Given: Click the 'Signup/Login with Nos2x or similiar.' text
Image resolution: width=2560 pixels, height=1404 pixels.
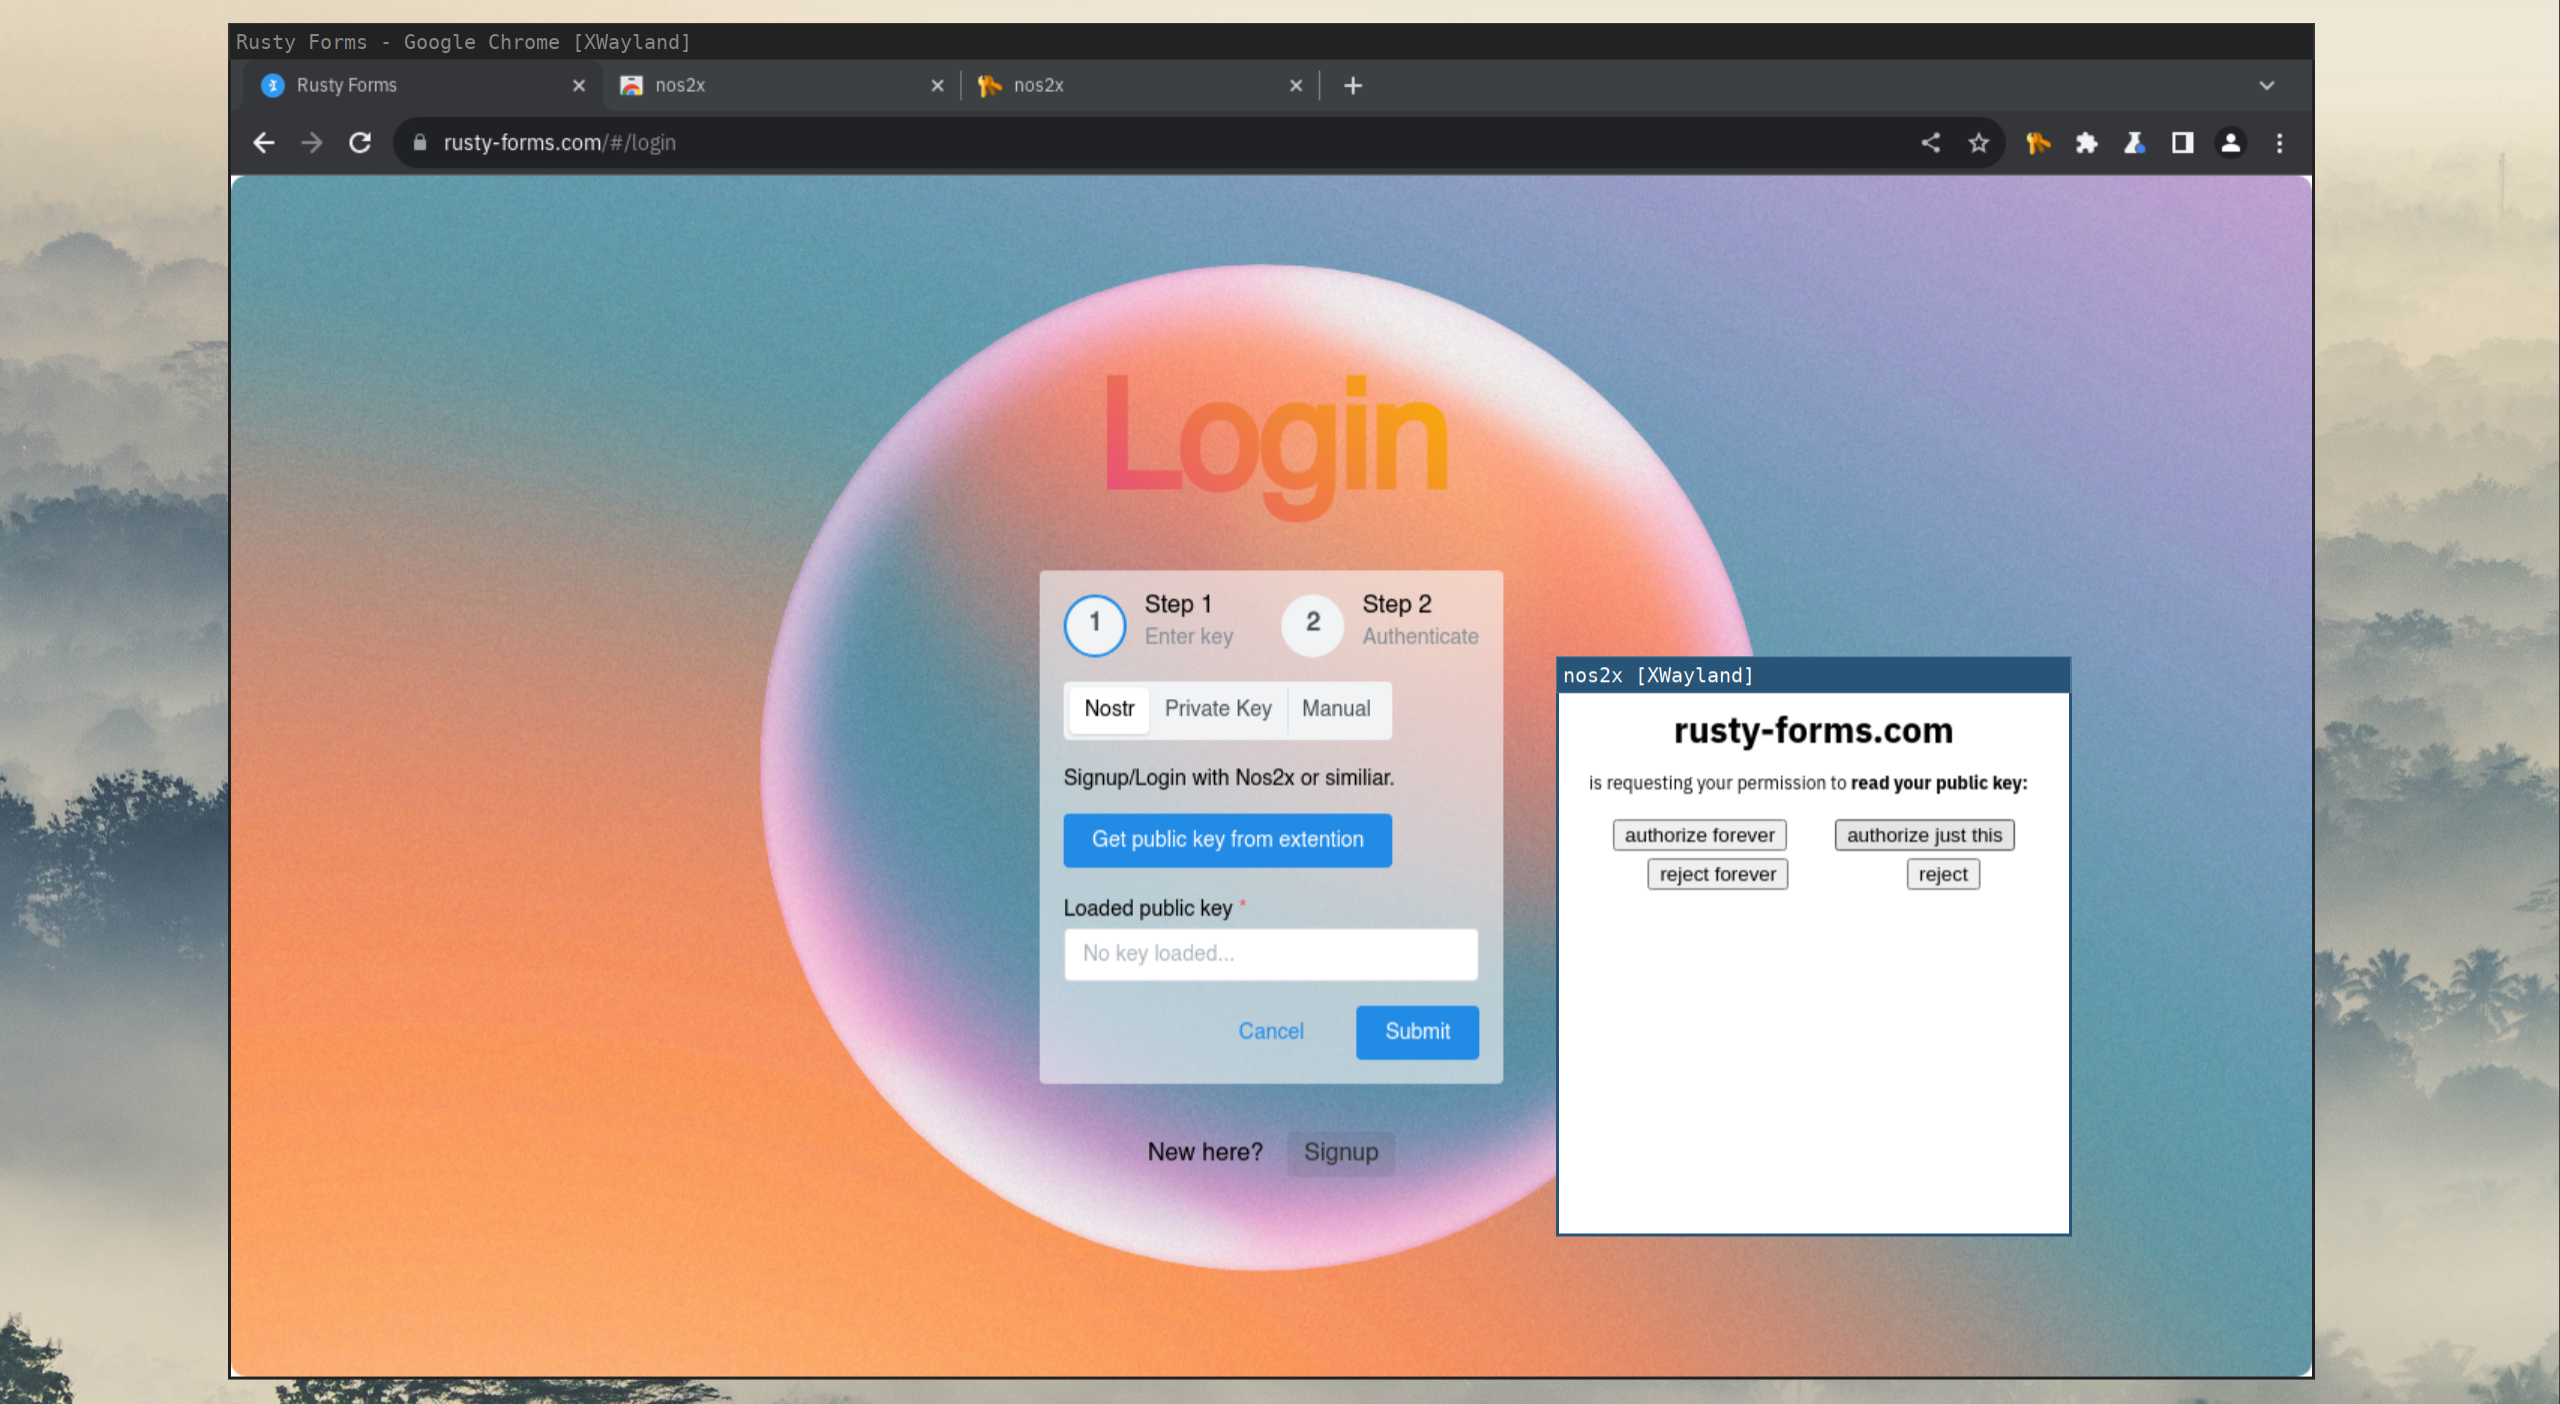Looking at the screenshot, I should 1228,778.
